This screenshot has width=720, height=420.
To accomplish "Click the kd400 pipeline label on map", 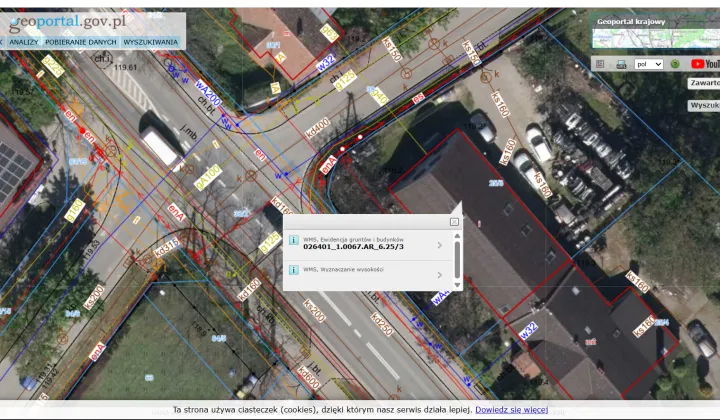I will click(317, 128).
